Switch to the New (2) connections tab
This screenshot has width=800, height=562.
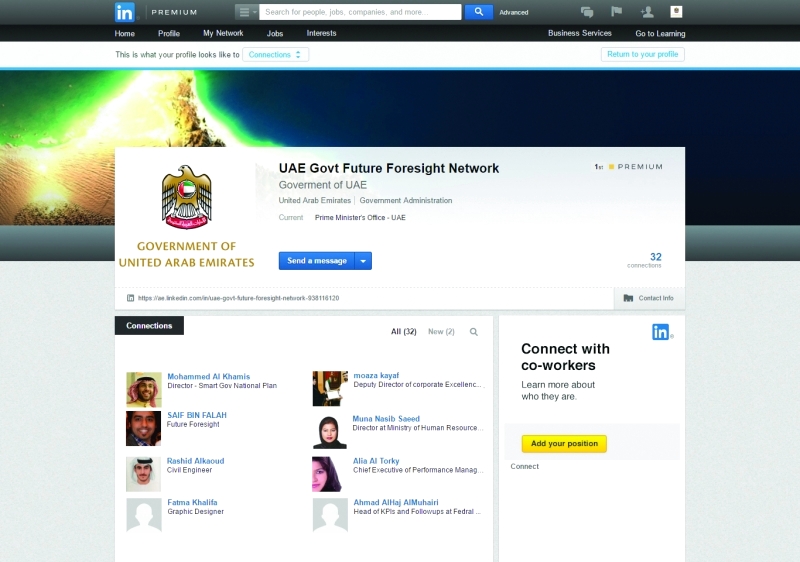pos(441,331)
